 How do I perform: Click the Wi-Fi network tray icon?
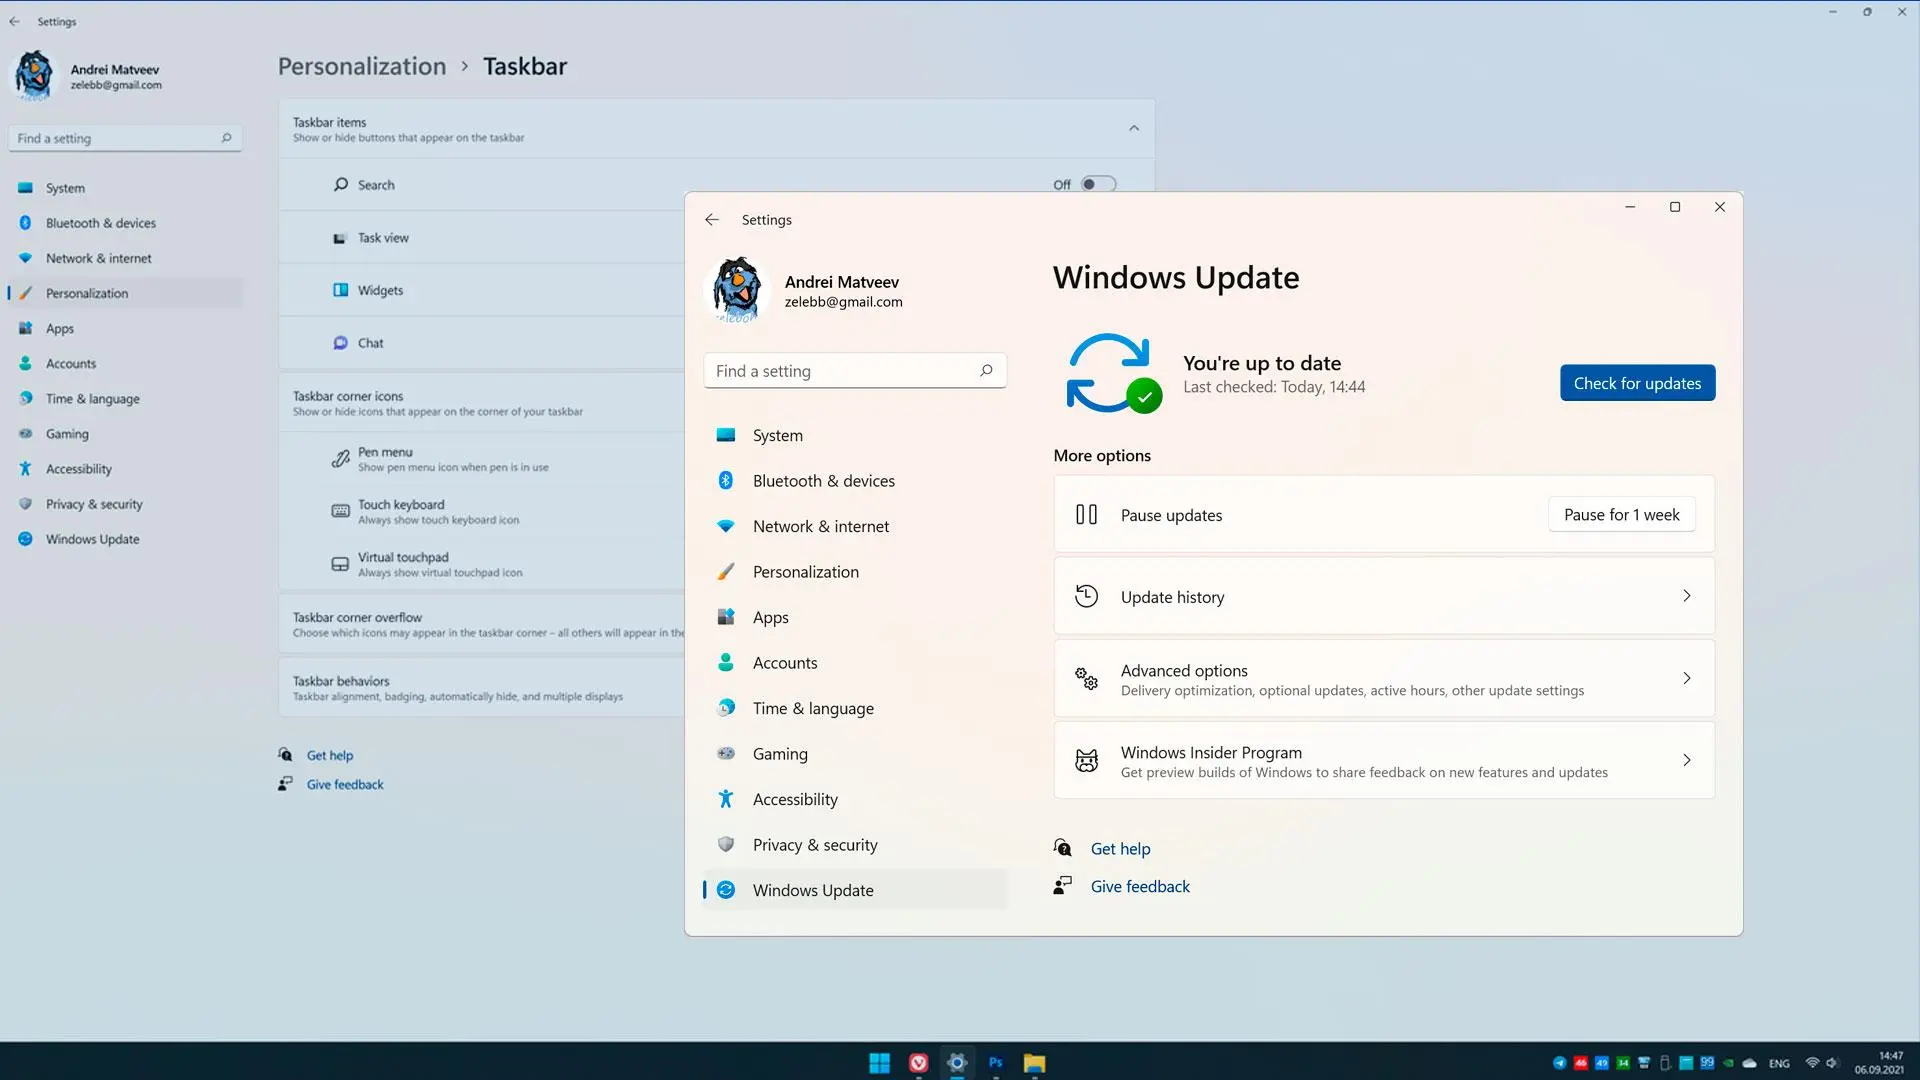click(x=1811, y=1063)
